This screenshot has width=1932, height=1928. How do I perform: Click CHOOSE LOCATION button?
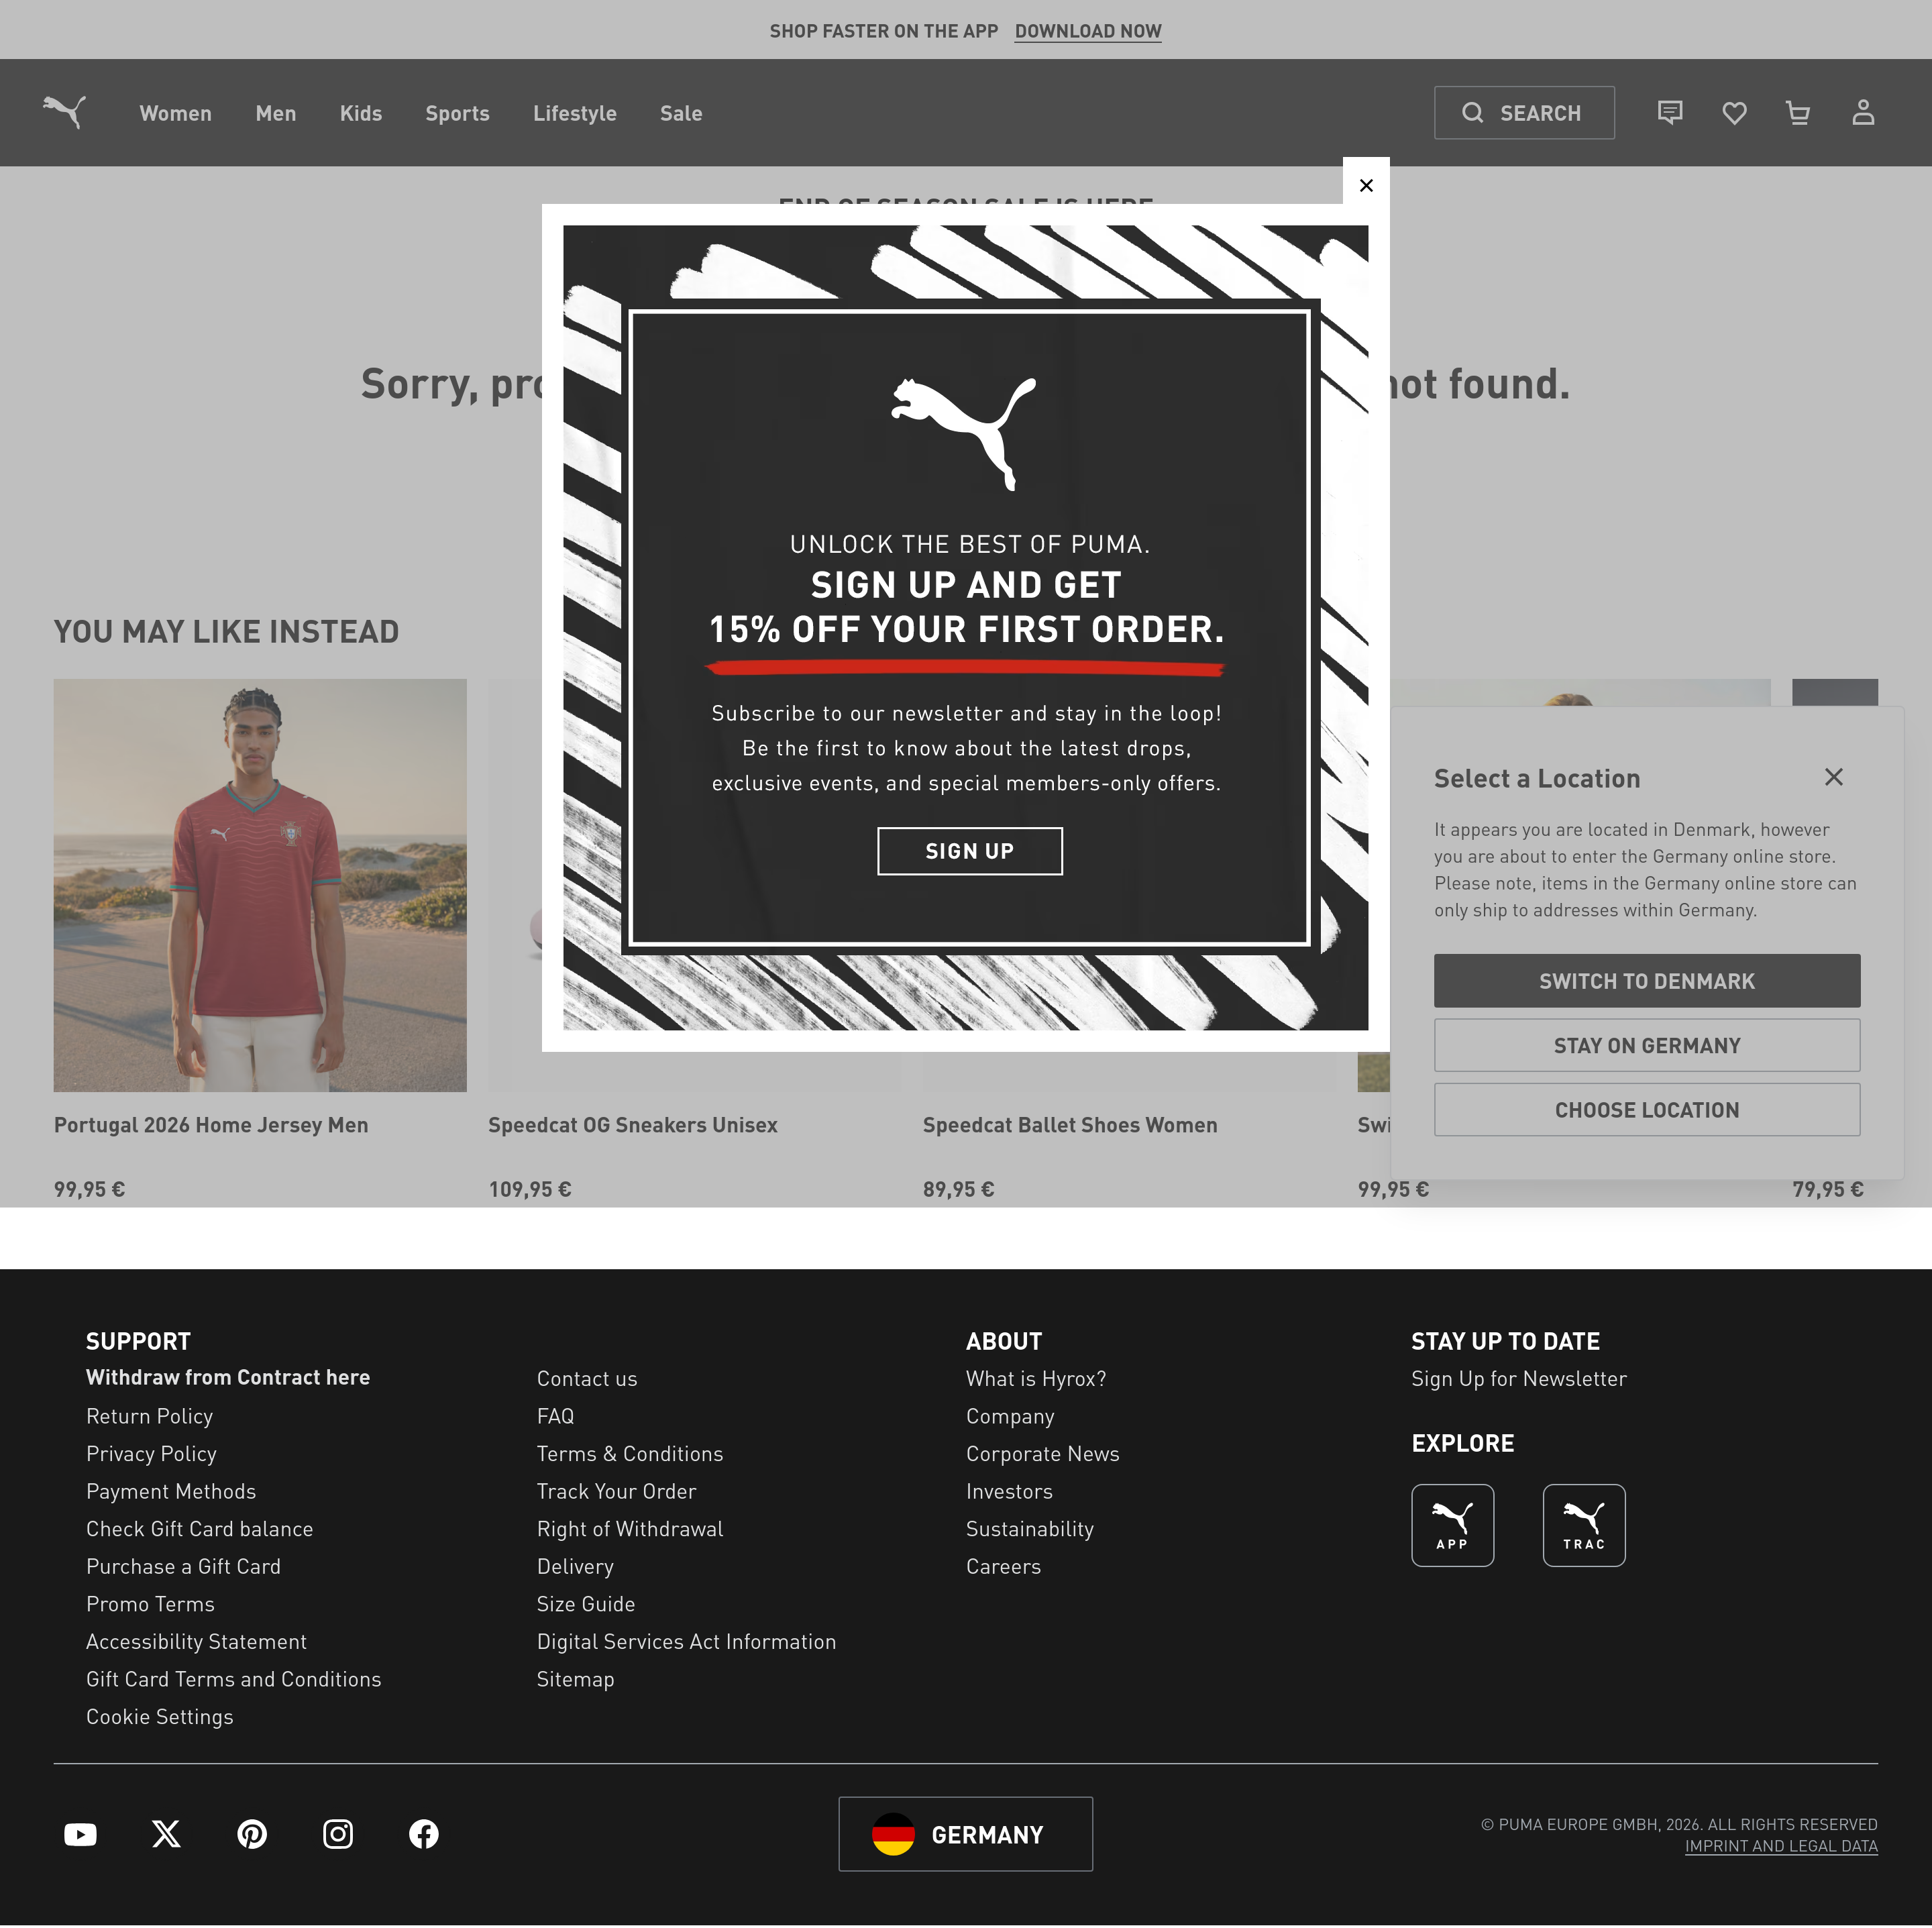1647,1109
